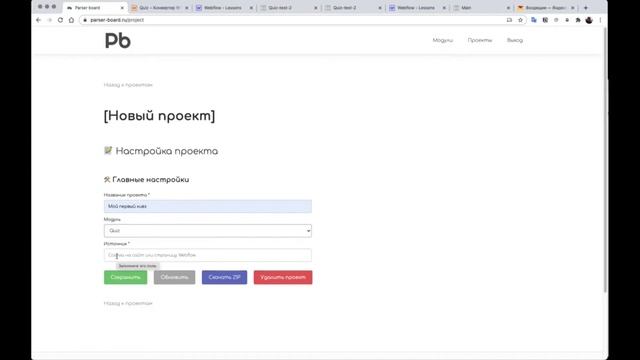Open the Модуль dropdown showing Quiz
The height and width of the screenshot is (360, 640).
[x=208, y=231]
